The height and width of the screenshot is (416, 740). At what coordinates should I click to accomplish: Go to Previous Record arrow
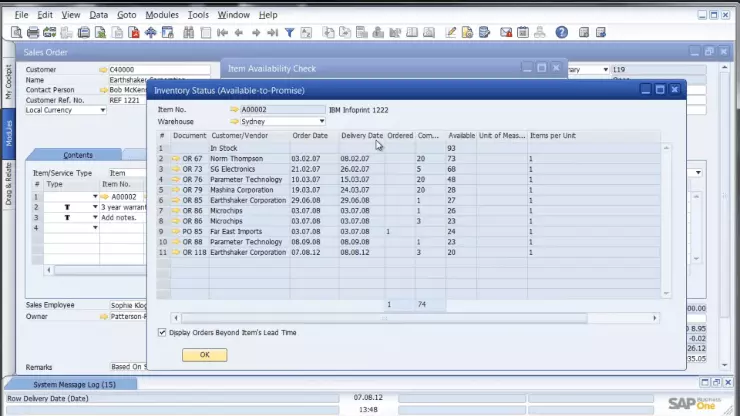pyautogui.click(x=239, y=33)
